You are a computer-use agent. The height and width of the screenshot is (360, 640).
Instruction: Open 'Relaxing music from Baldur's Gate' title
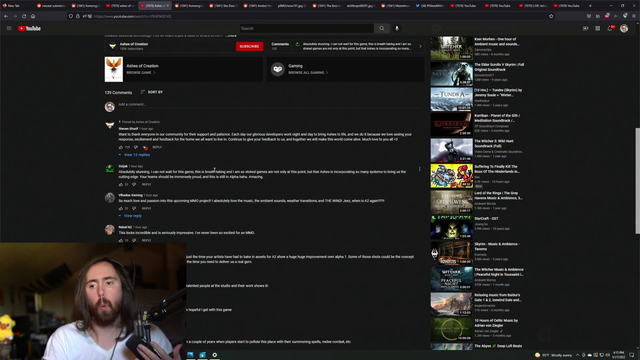(x=498, y=297)
